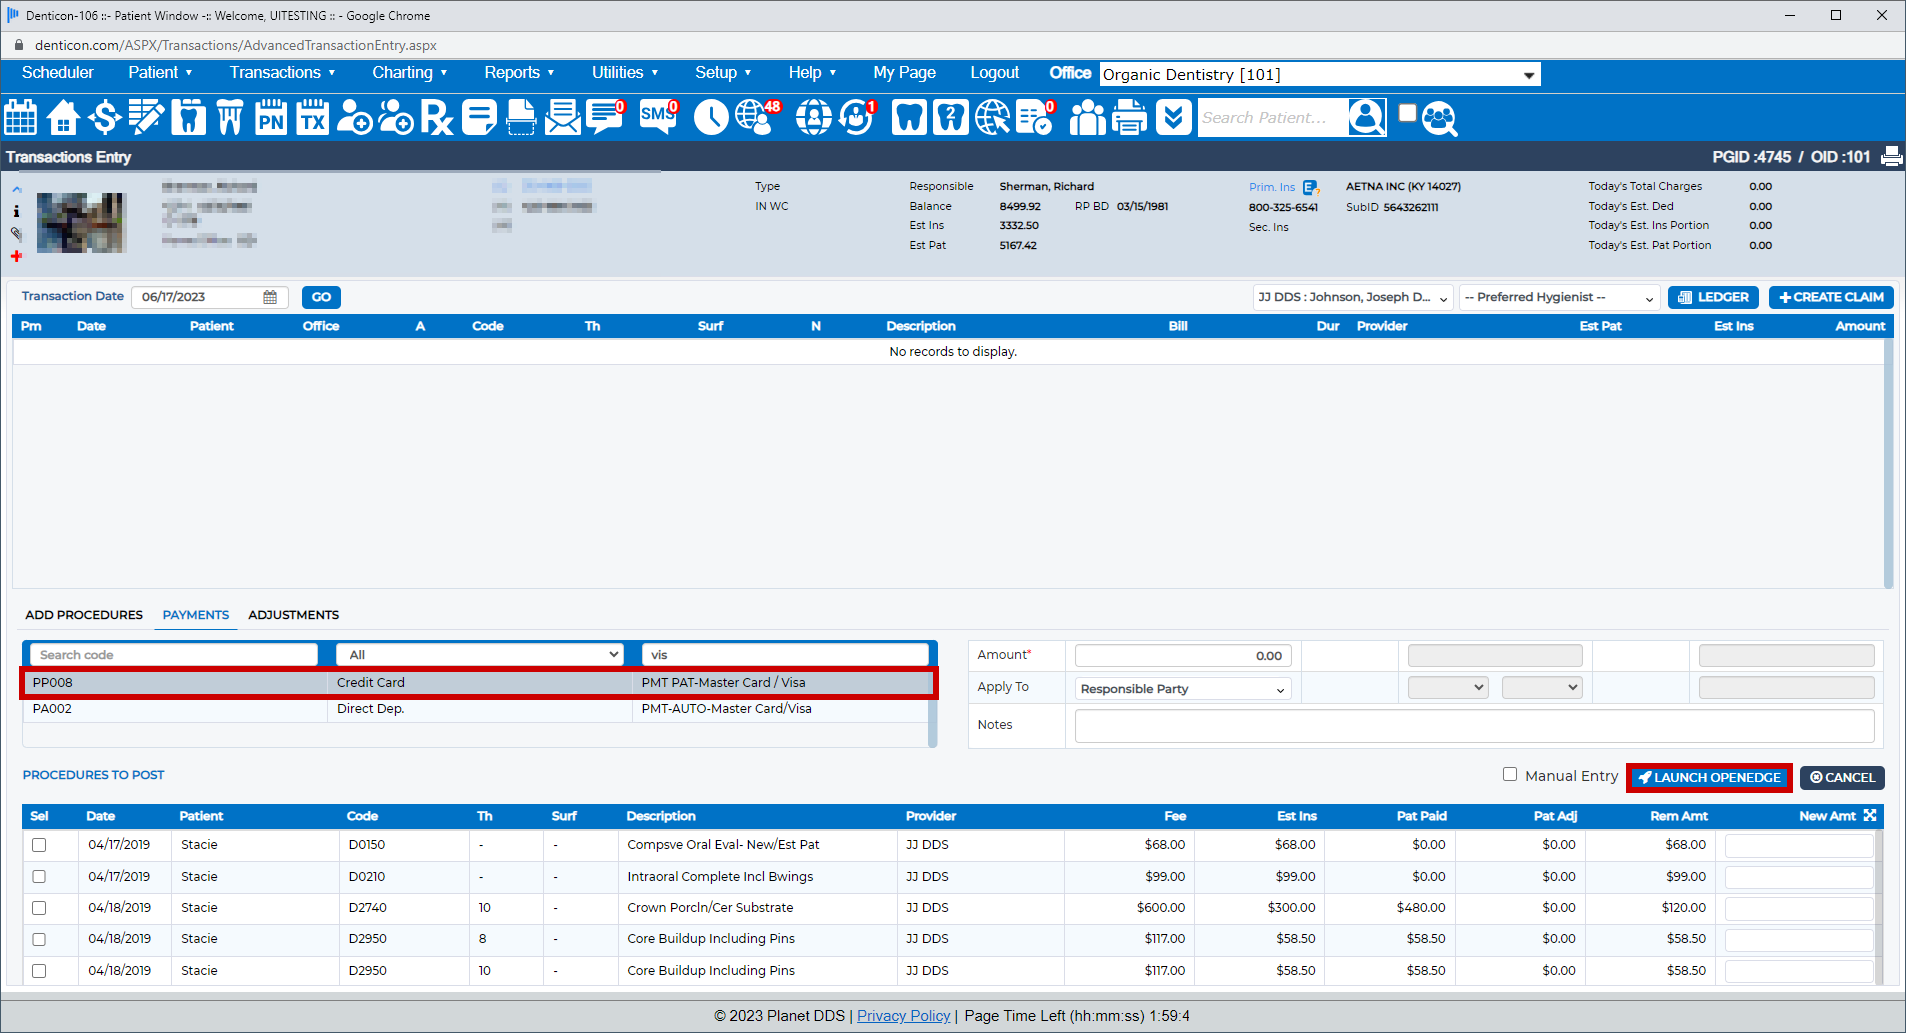Open the Office Organic Dentistry dropdown
Screen dimensions: 1906x1033
tap(1320, 75)
